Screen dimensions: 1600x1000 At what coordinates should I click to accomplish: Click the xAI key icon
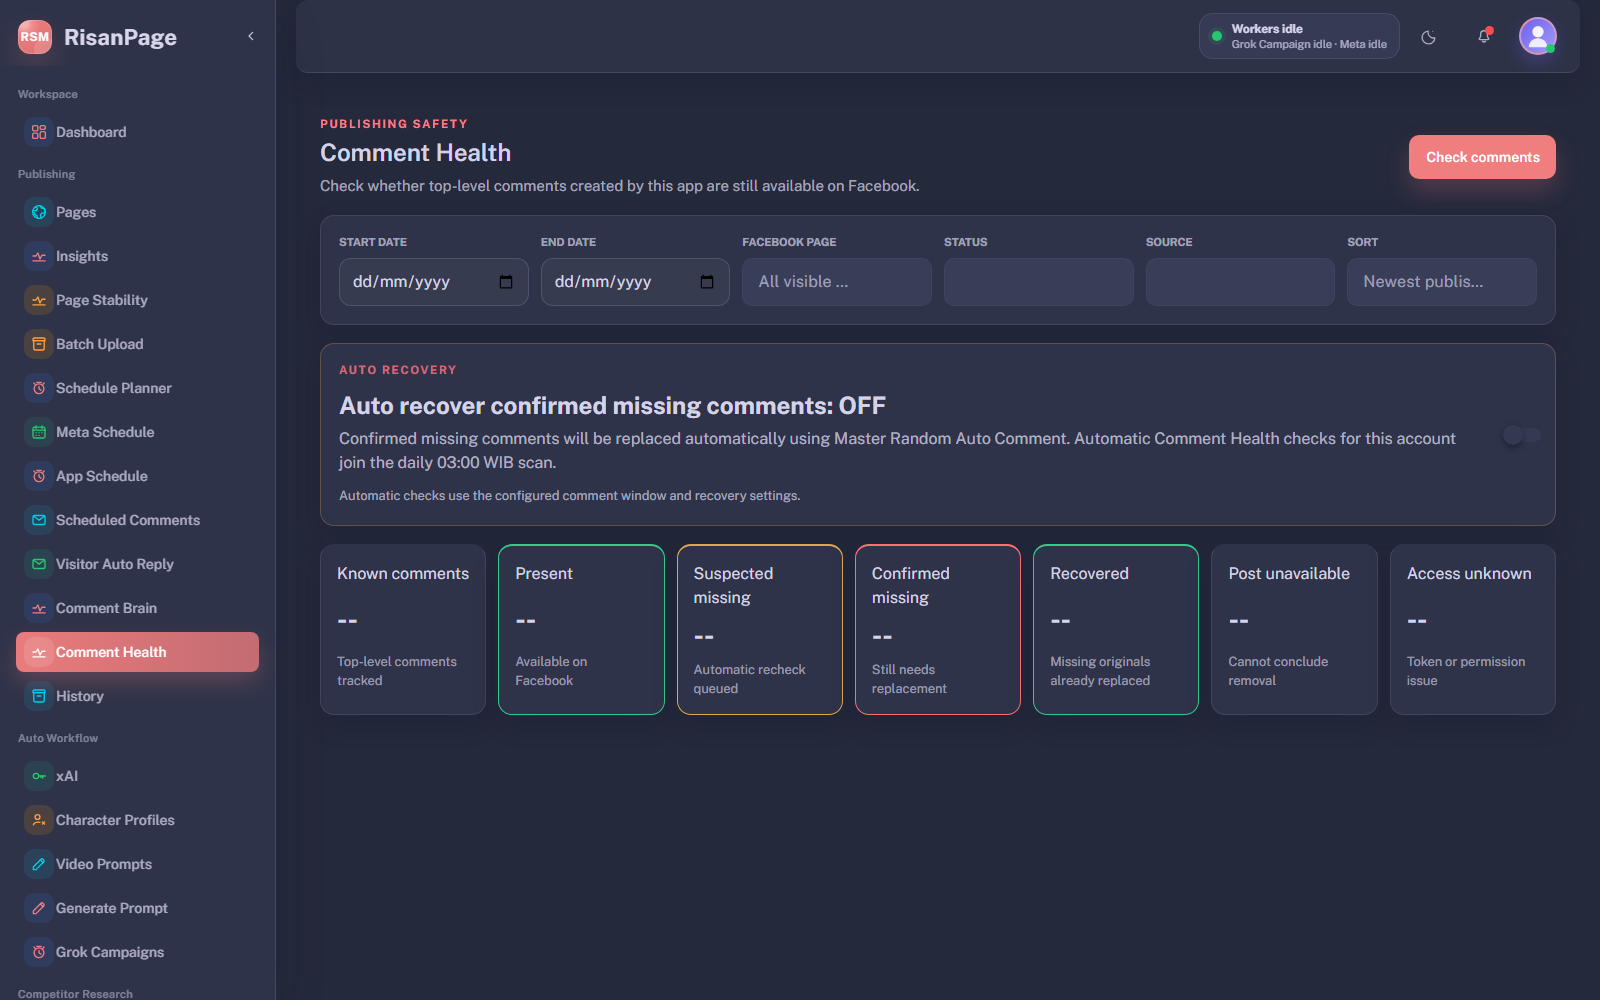tap(39, 776)
